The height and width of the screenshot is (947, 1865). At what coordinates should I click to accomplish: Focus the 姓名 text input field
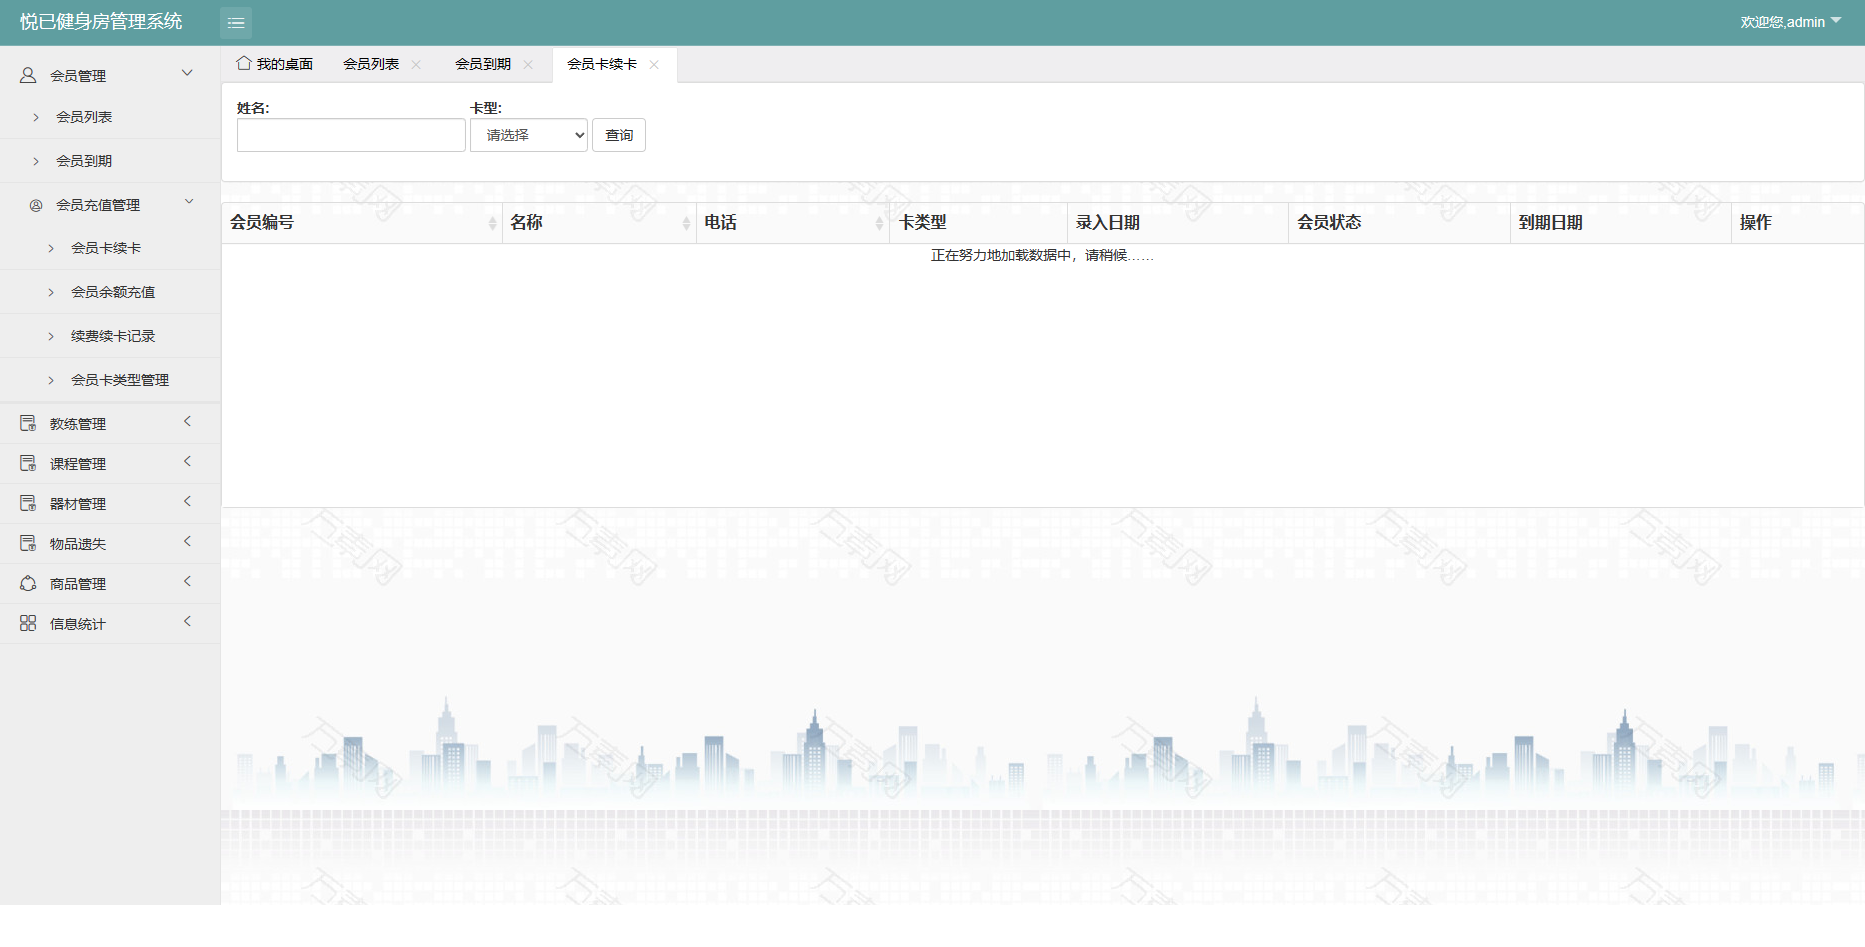[351, 135]
